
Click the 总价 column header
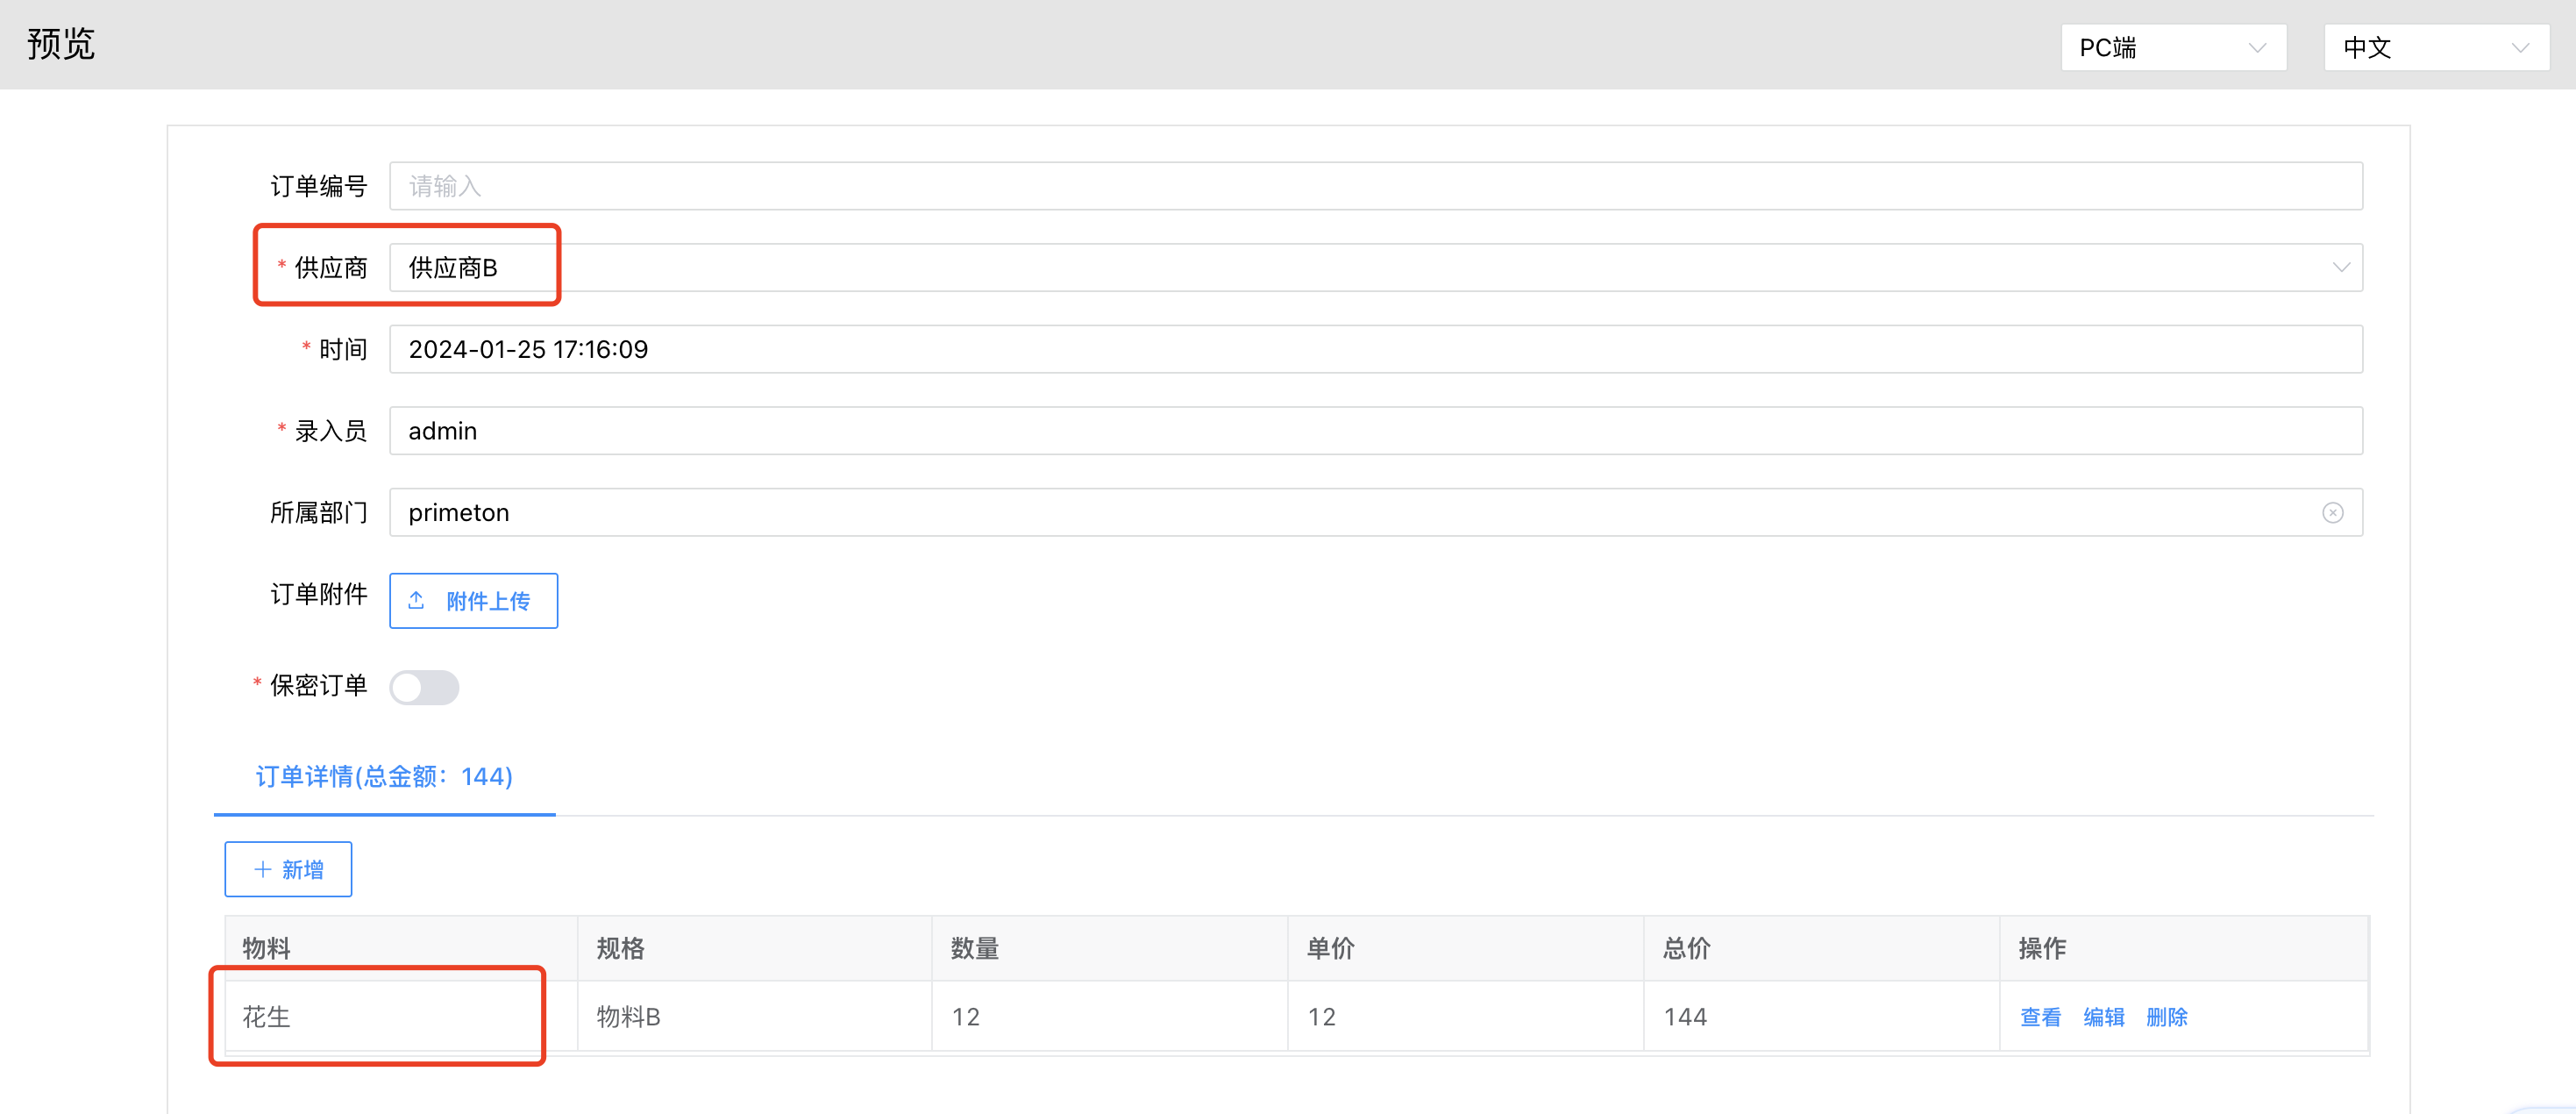coord(1686,948)
